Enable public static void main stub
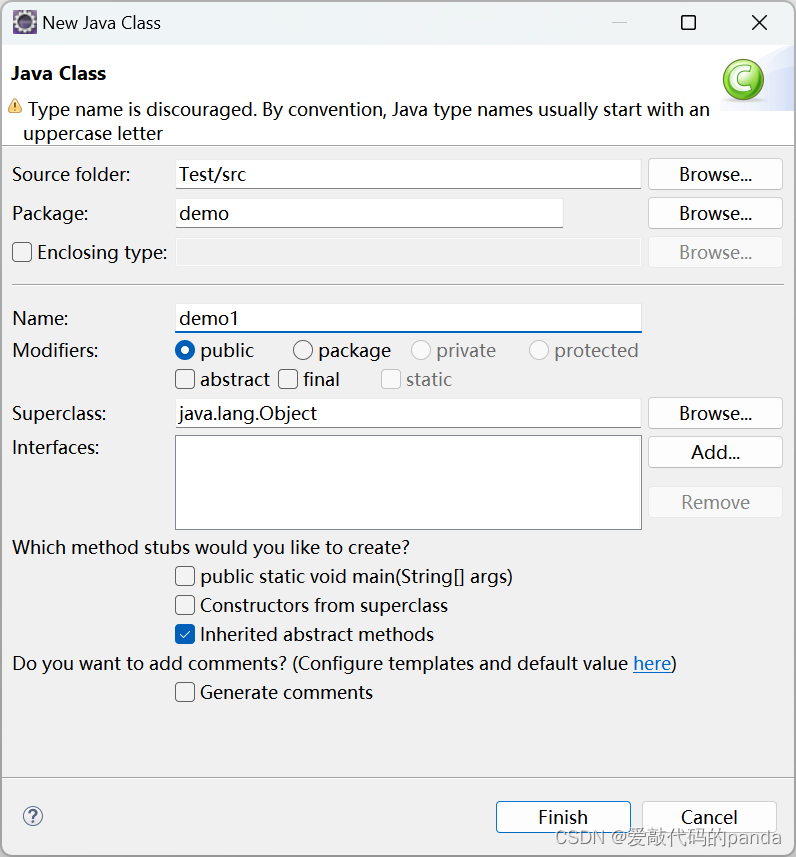The image size is (796, 857). tap(185, 576)
